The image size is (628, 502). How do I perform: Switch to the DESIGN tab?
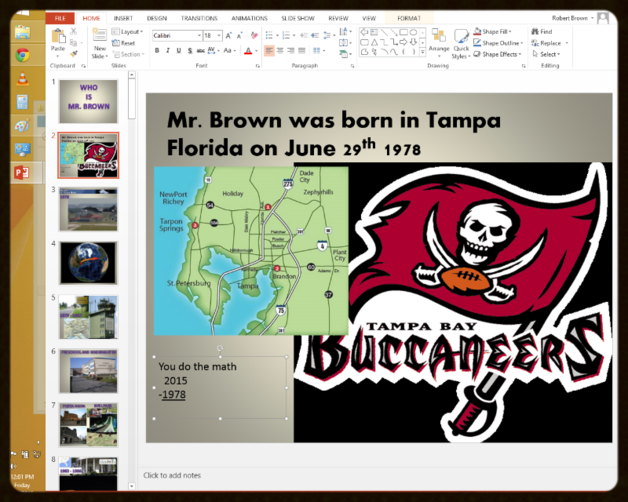(157, 18)
